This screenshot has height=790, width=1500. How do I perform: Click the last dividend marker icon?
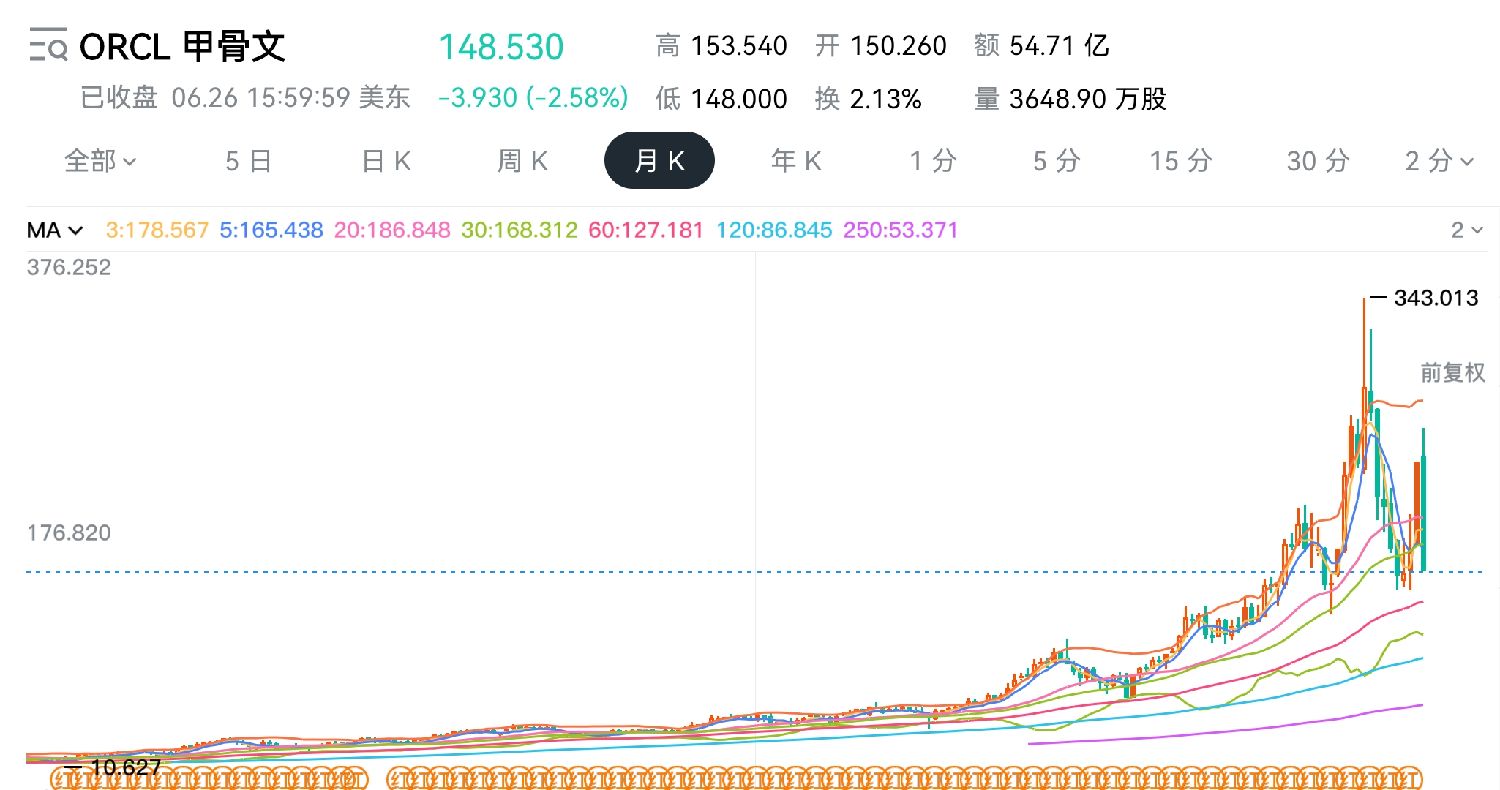1412,778
